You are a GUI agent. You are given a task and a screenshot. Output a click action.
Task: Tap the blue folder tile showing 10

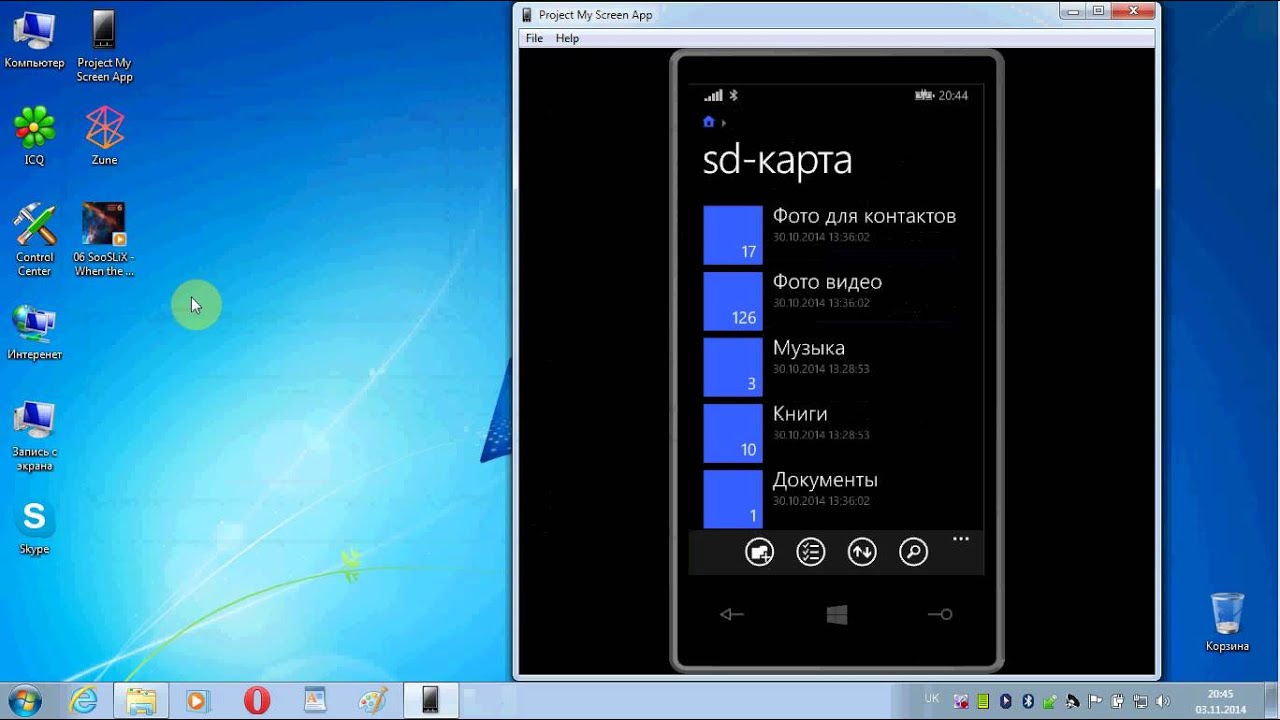point(733,433)
